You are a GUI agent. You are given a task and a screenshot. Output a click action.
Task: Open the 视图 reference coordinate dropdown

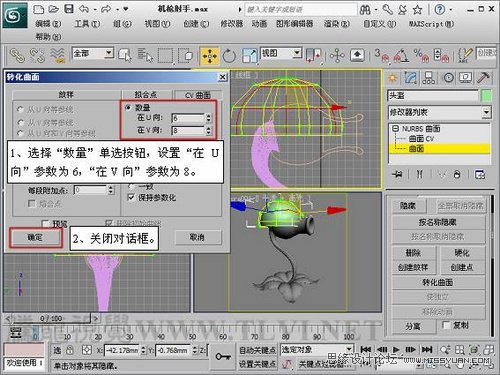click(x=297, y=53)
